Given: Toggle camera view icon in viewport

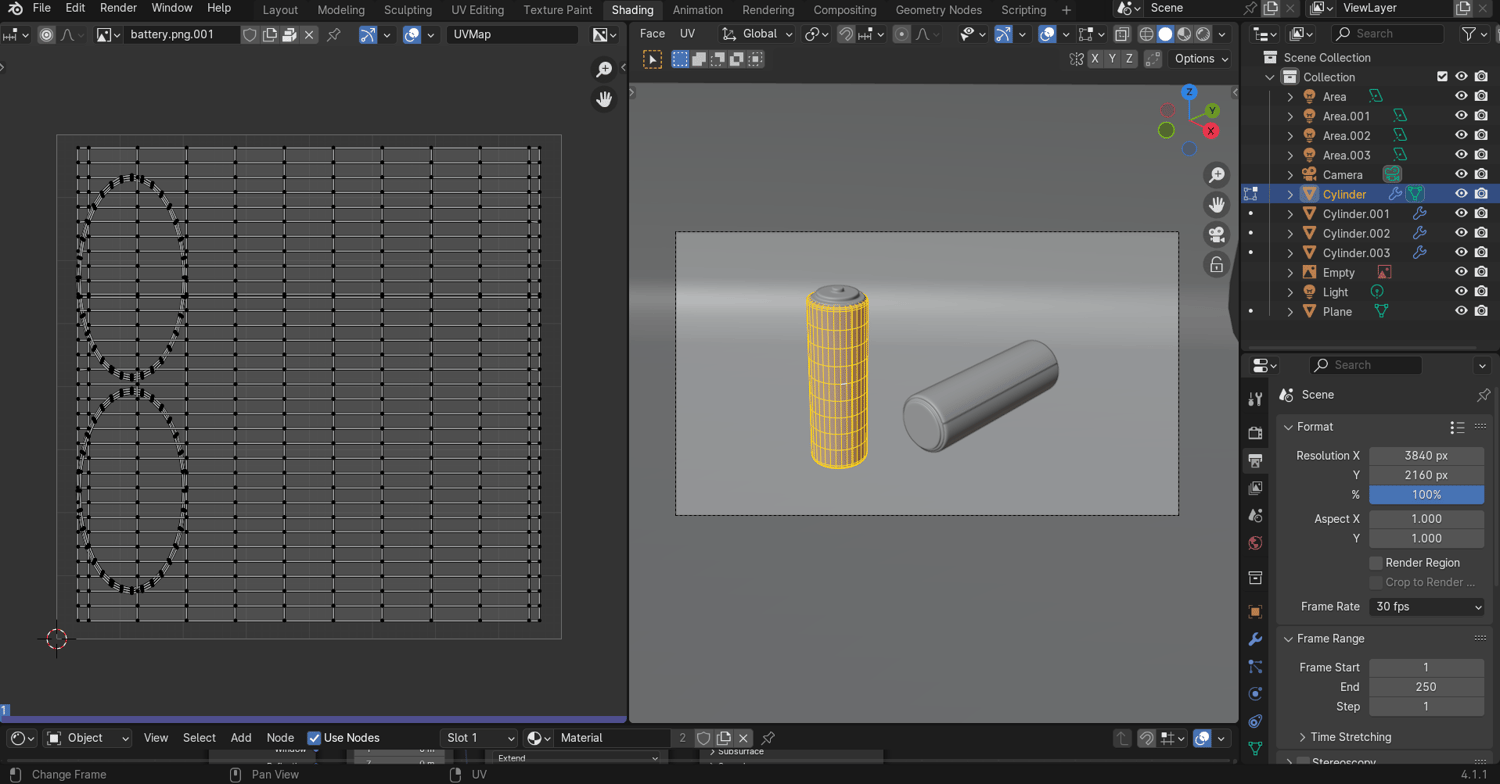Looking at the screenshot, I should [x=1216, y=235].
